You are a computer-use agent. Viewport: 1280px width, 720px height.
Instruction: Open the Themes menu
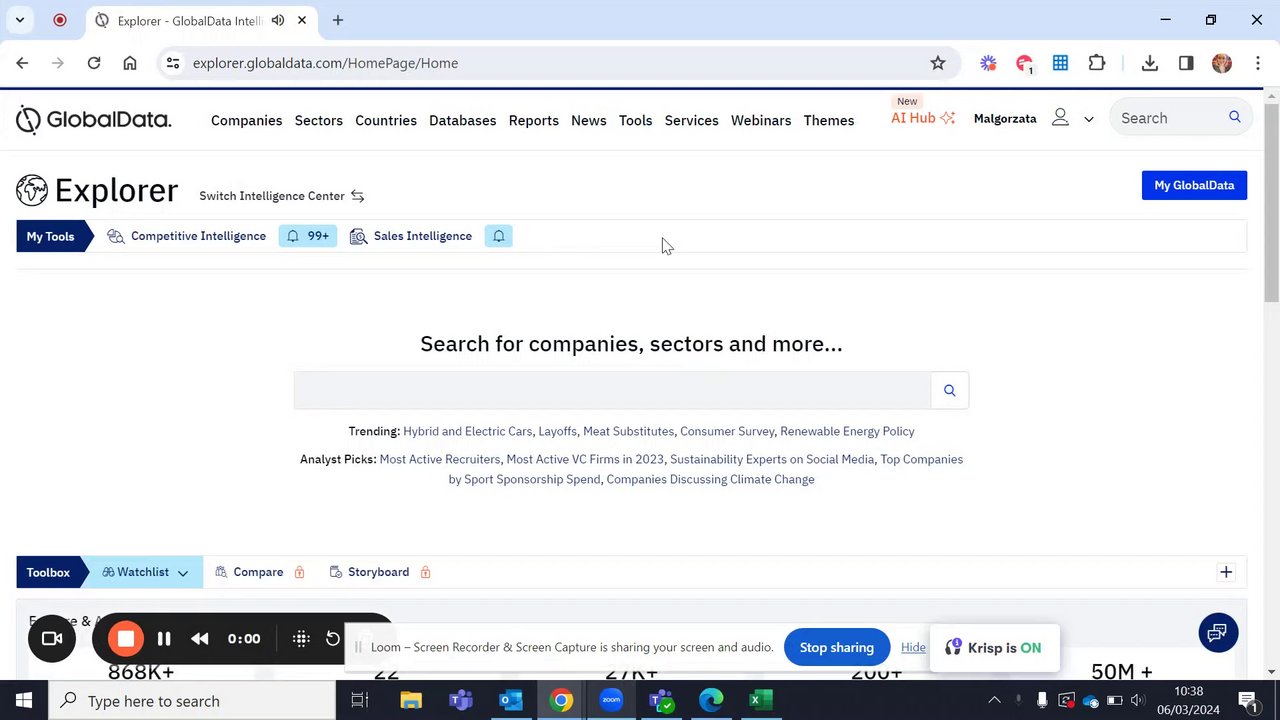click(x=829, y=120)
